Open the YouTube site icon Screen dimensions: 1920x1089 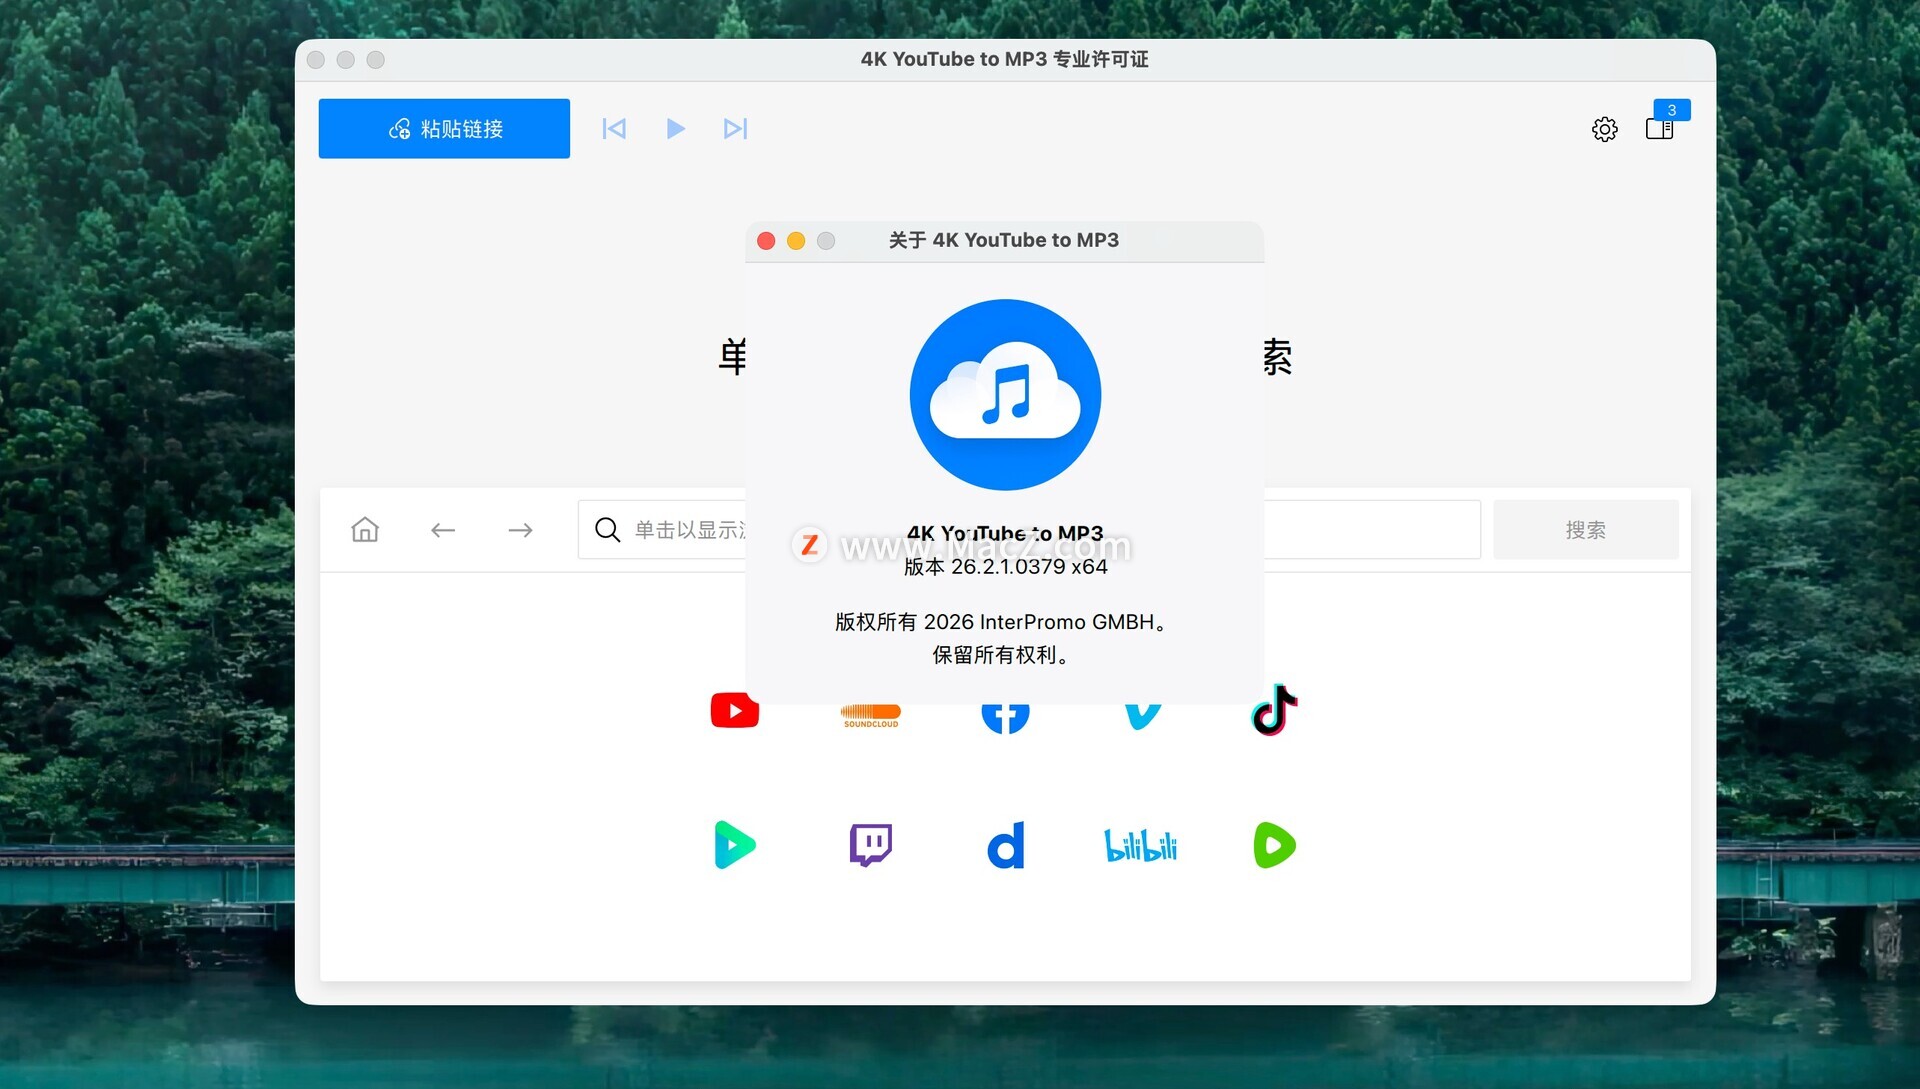(x=735, y=710)
